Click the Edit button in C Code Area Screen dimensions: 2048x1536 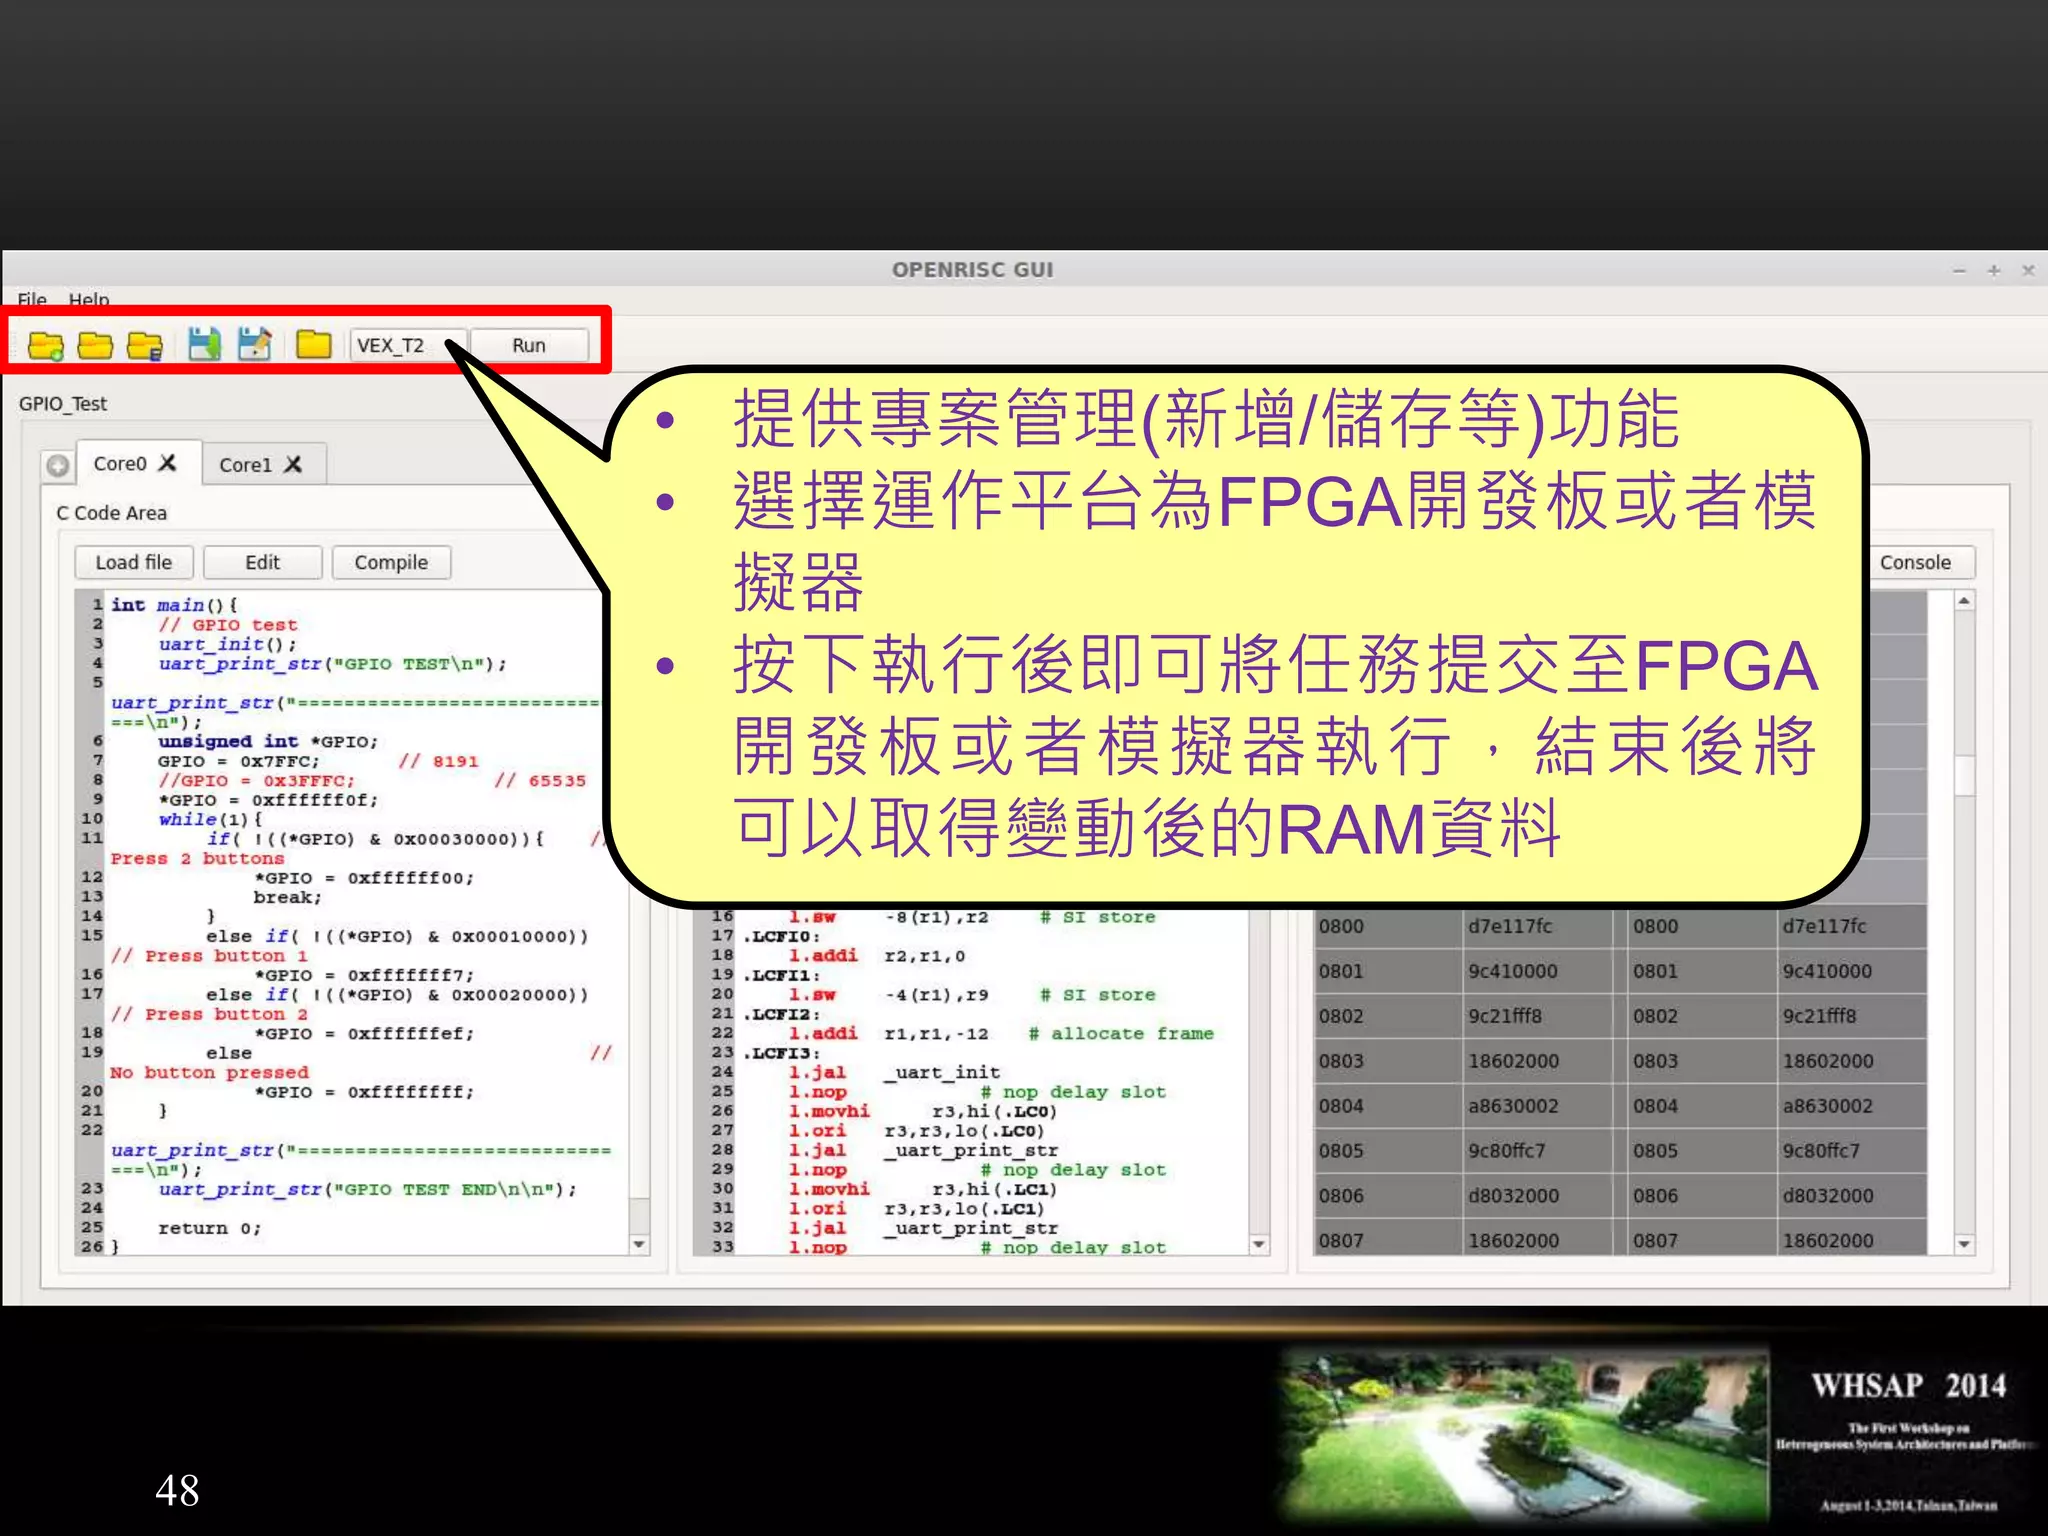point(263,562)
